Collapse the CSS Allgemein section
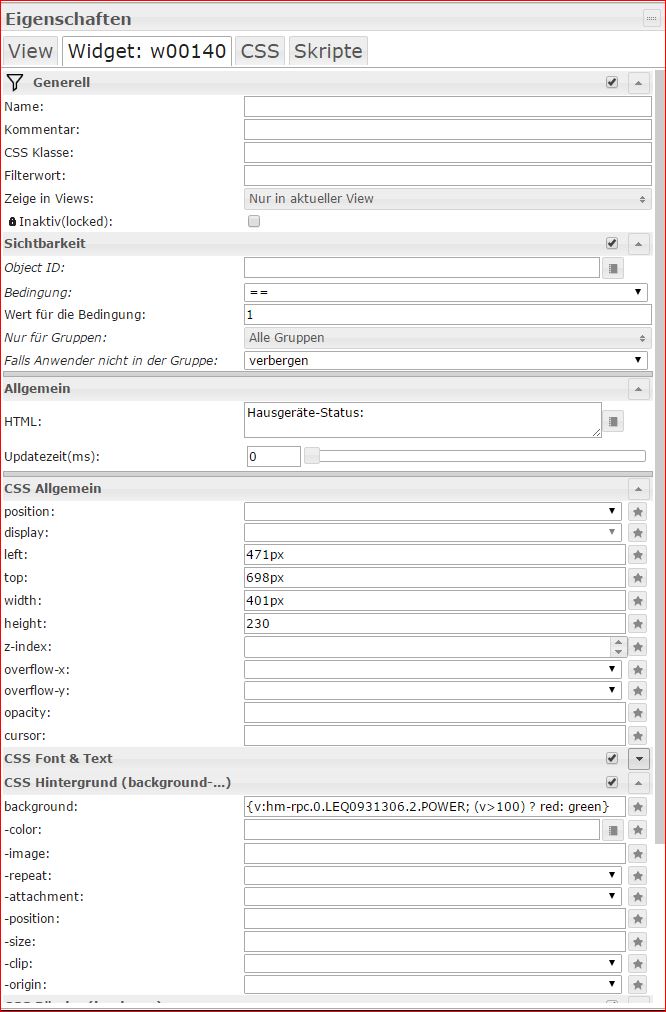This screenshot has width=666, height=1012. (639, 489)
